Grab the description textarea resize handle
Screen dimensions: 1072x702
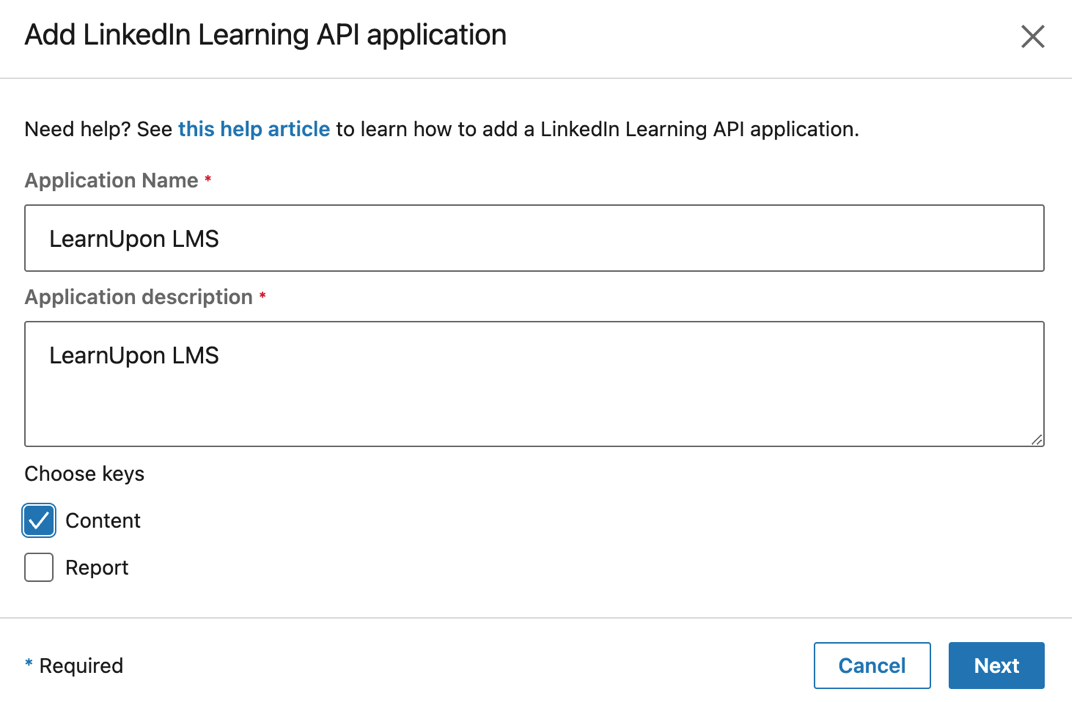click(1037, 440)
